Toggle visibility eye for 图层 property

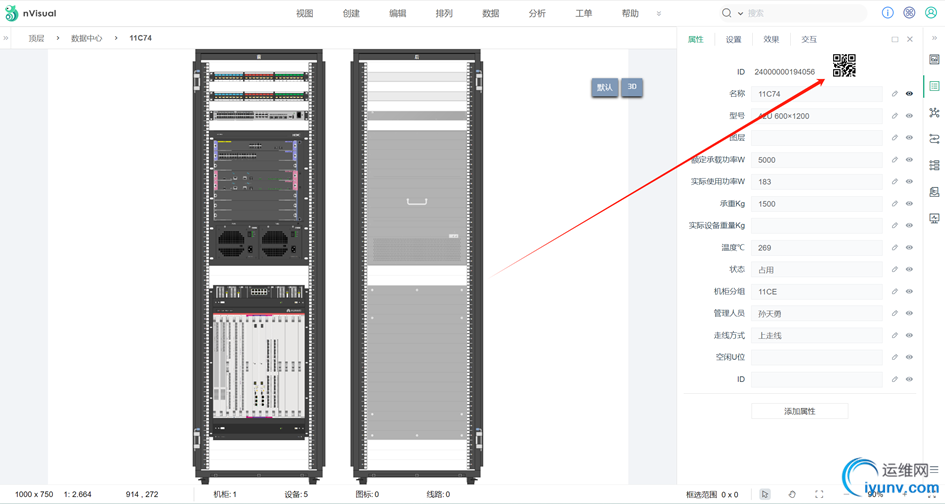(x=909, y=137)
